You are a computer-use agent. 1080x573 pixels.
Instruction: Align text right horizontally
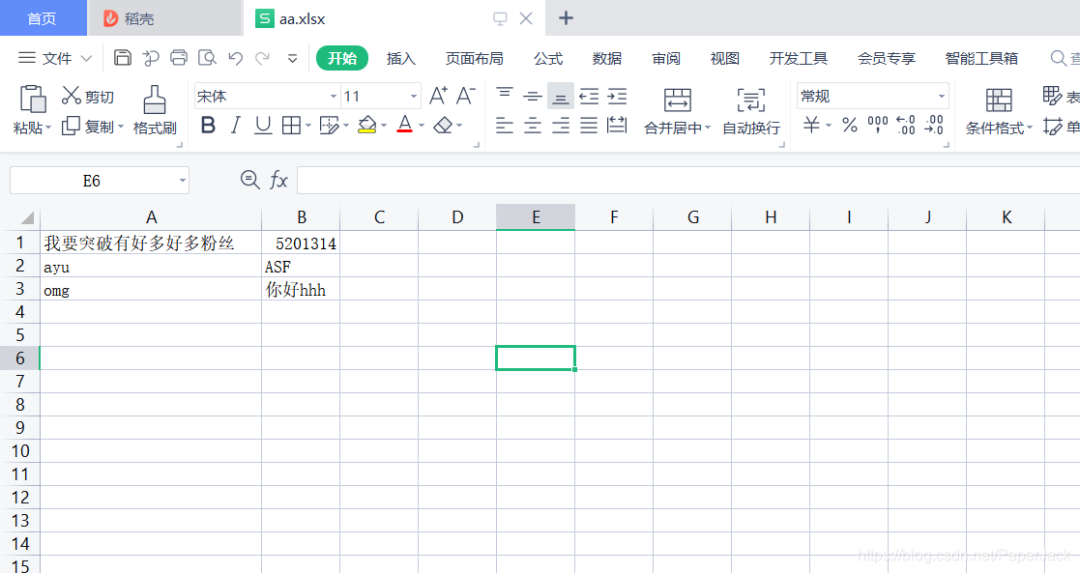pyautogui.click(x=561, y=125)
